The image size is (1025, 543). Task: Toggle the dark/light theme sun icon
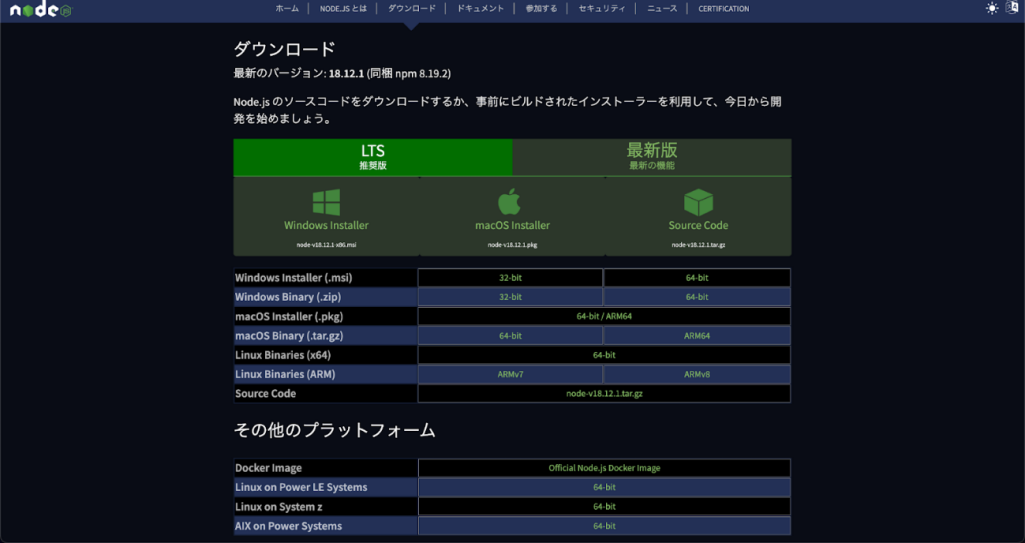click(x=992, y=8)
